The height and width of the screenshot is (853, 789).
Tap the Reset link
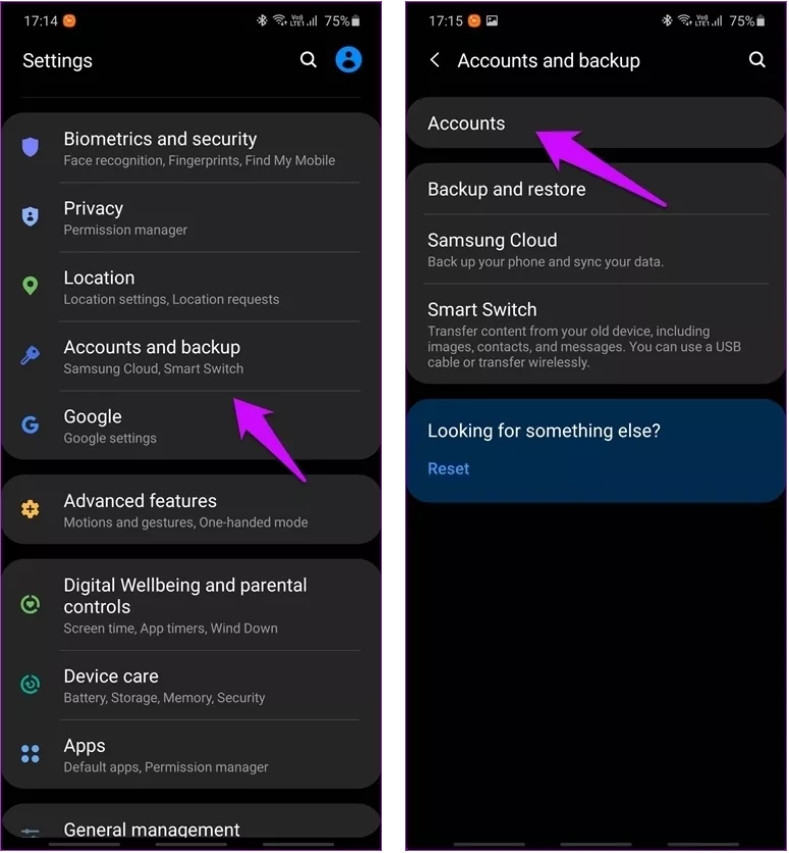tap(448, 469)
